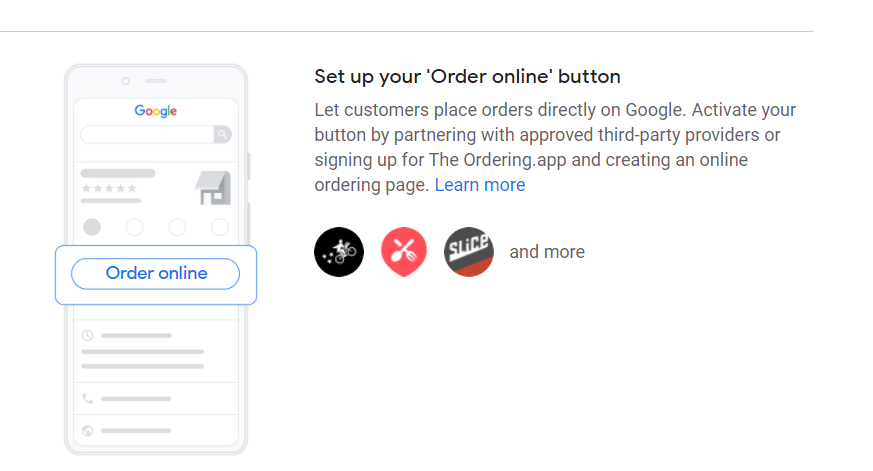Click the Slice provider logo icon
The width and height of the screenshot is (873, 471).
(x=469, y=252)
